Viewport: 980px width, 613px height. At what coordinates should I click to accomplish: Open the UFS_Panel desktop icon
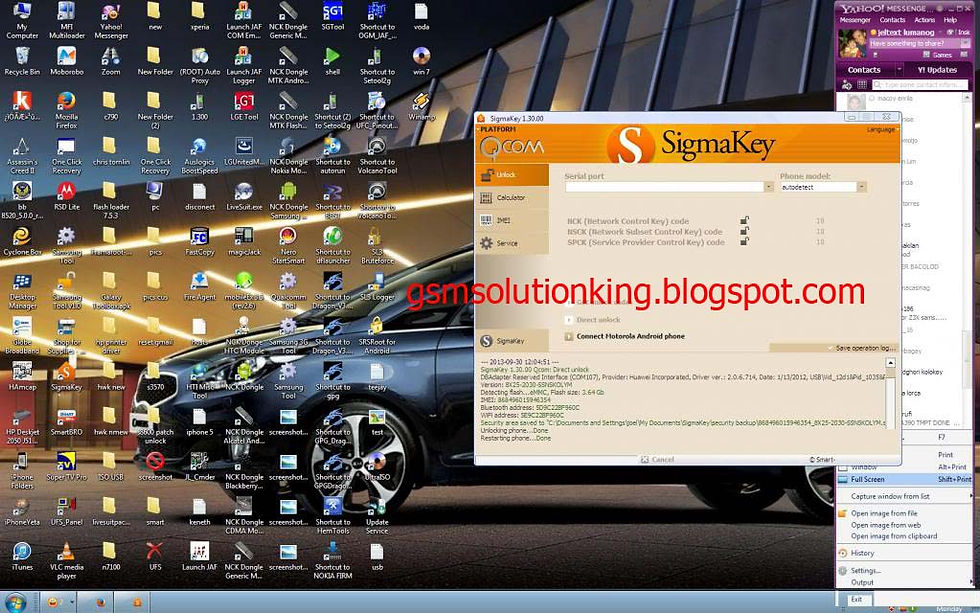point(66,512)
